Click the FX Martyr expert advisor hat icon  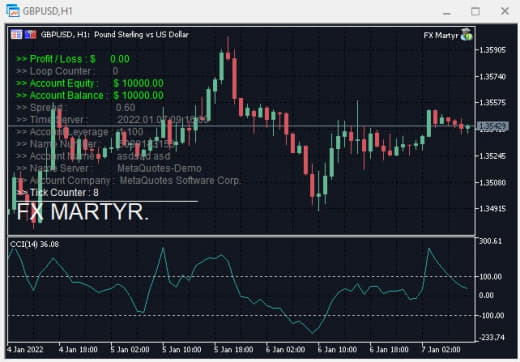[466, 35]
